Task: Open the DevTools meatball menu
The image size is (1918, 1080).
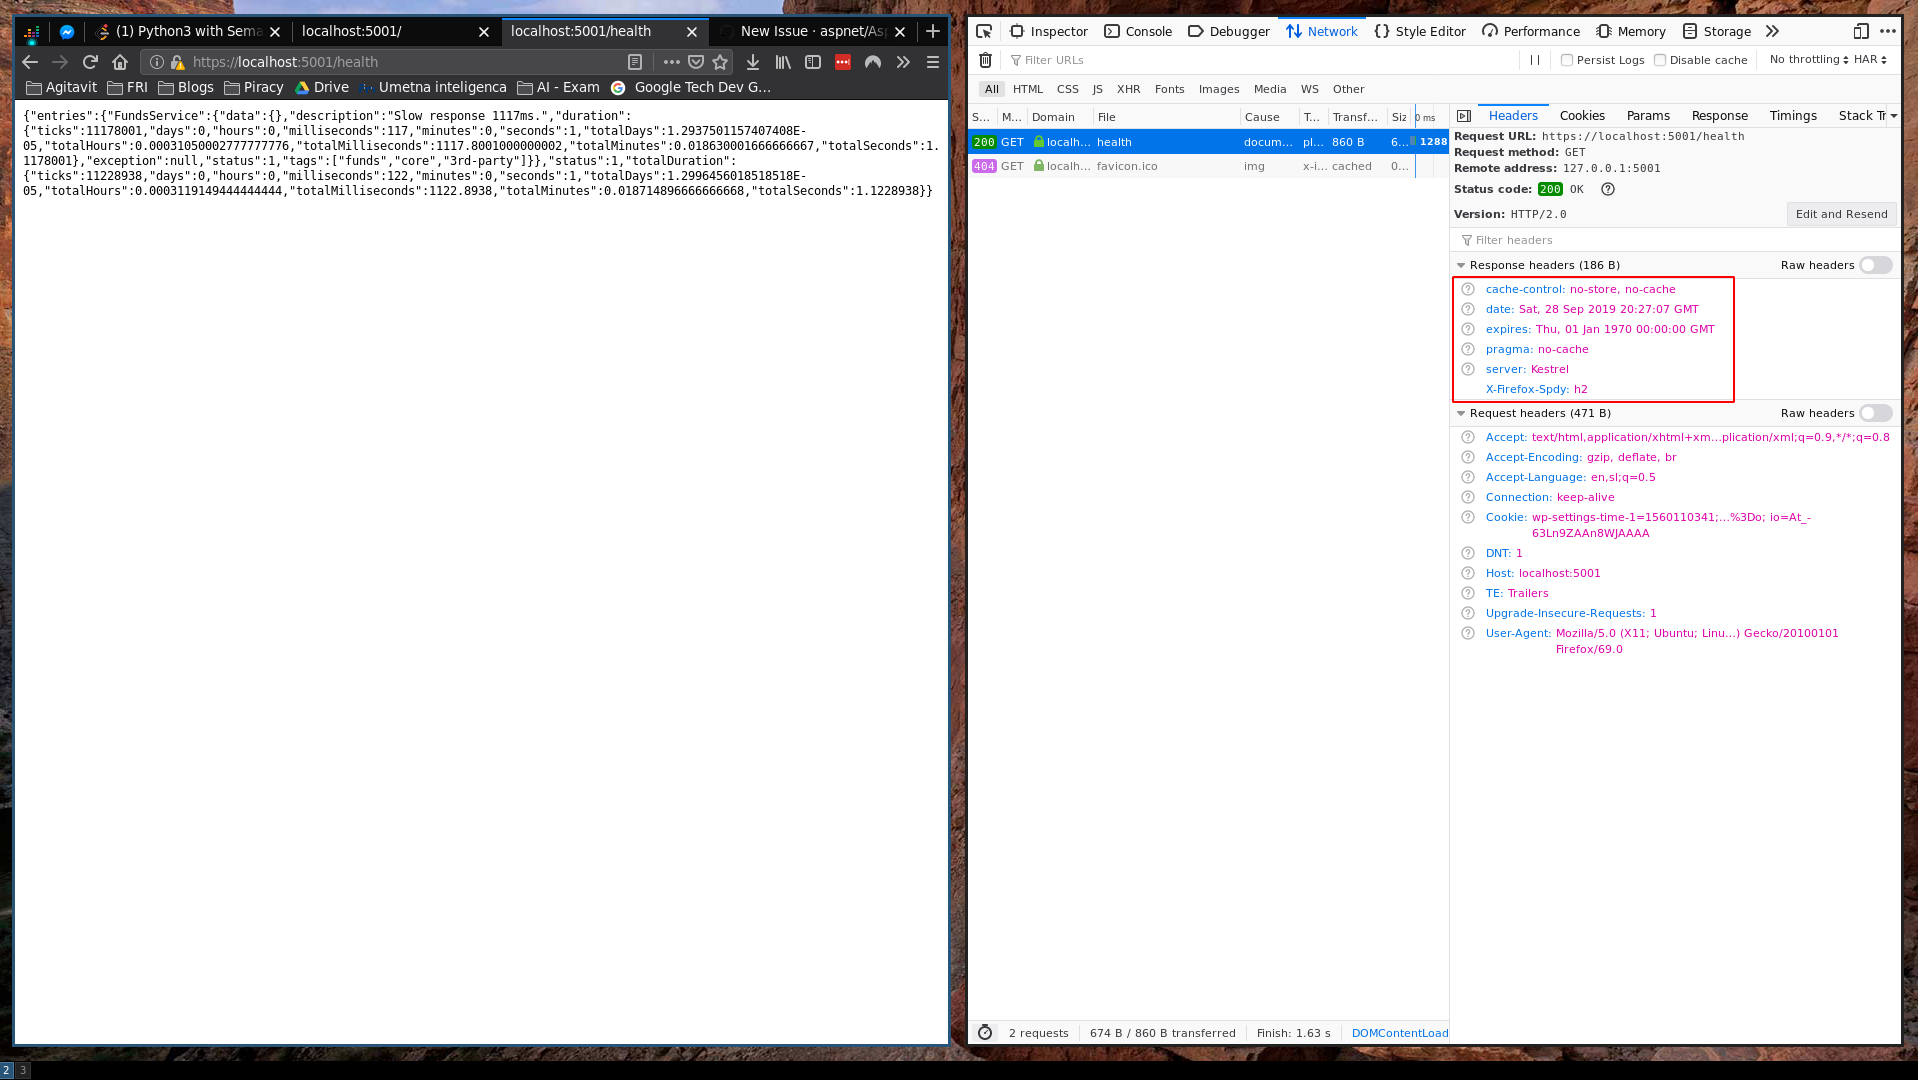Action: pyautogui.click(x=1888, y=31)
